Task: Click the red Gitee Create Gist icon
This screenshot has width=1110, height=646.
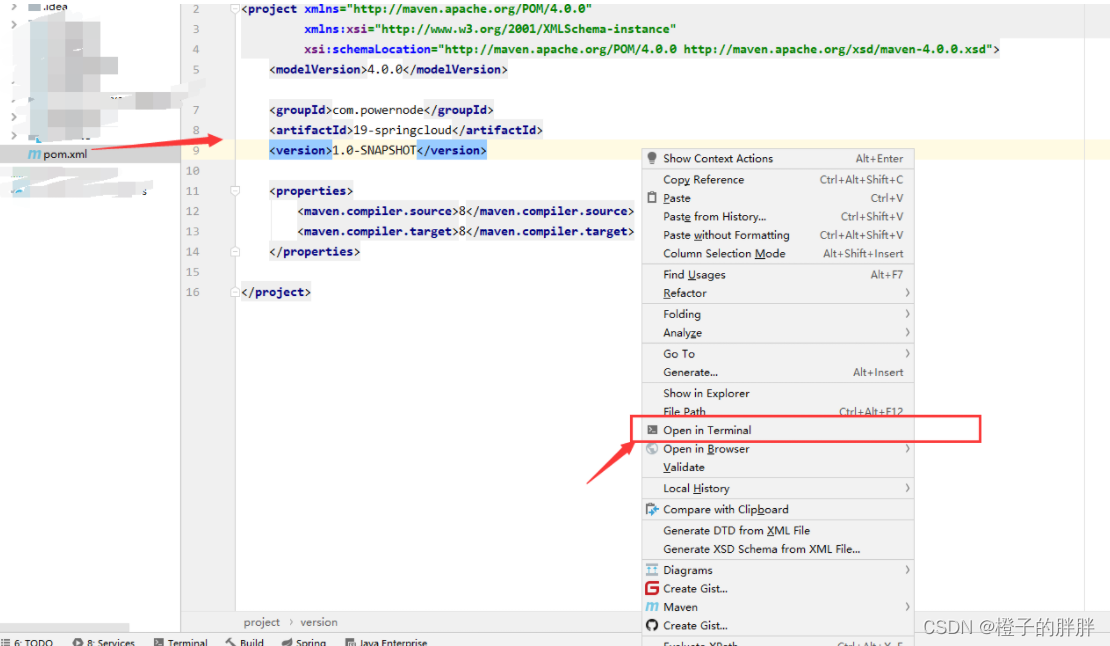Action: [652, 588]
